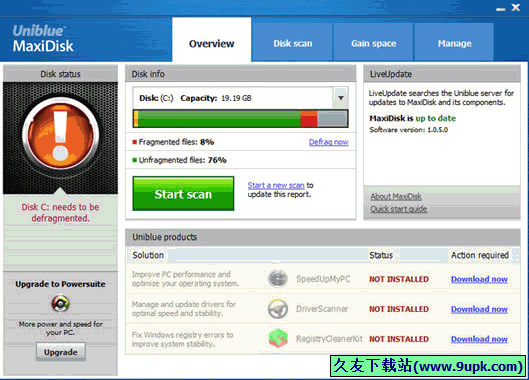Click About MaxiDisk link
529x380 pixels.
click(396, 196)
